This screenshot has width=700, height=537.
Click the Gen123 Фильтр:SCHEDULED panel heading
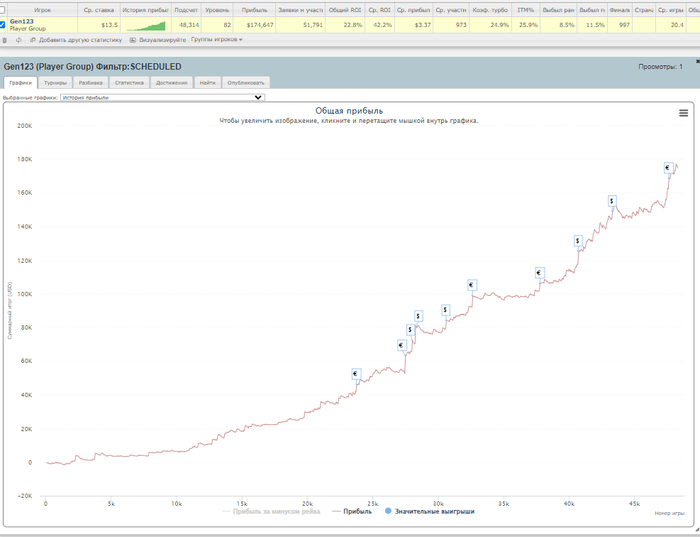(92, 67)
